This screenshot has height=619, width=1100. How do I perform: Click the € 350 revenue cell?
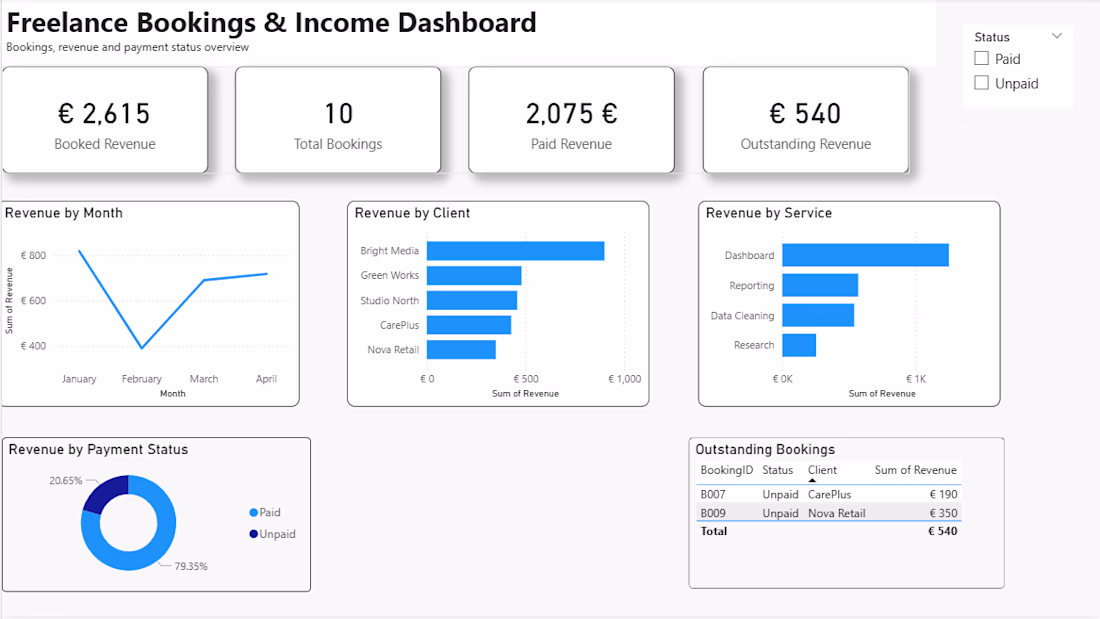[943, 513]
